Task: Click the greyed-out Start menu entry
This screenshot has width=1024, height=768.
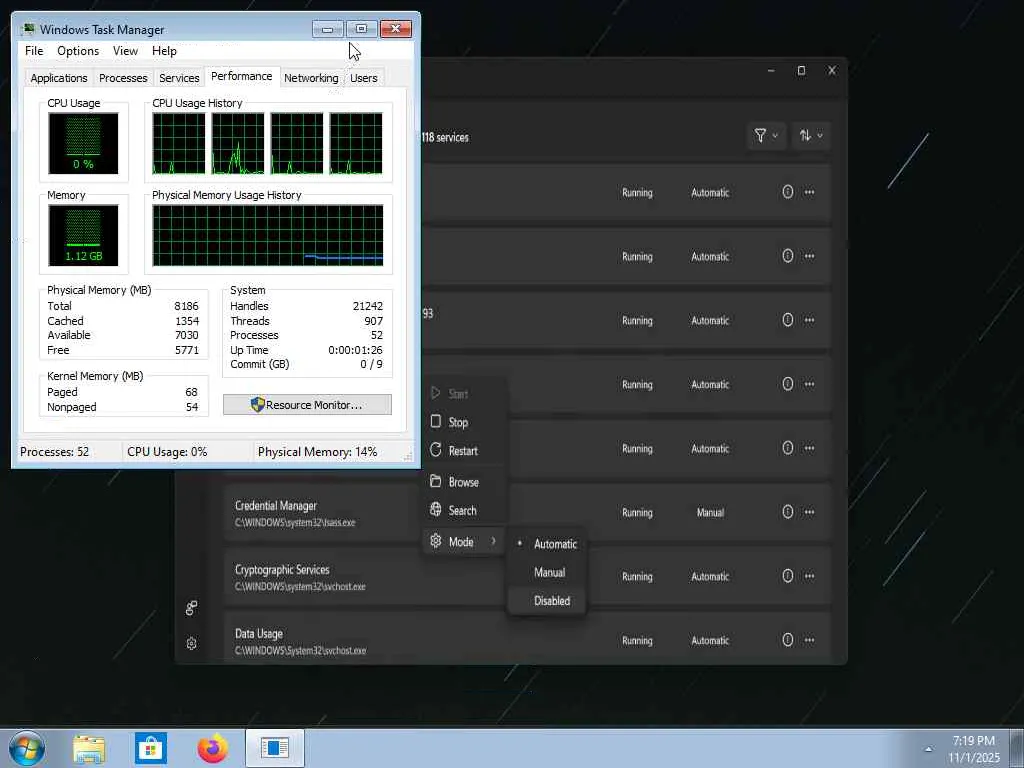Action: pyautogui.click(x=466, y=394)
